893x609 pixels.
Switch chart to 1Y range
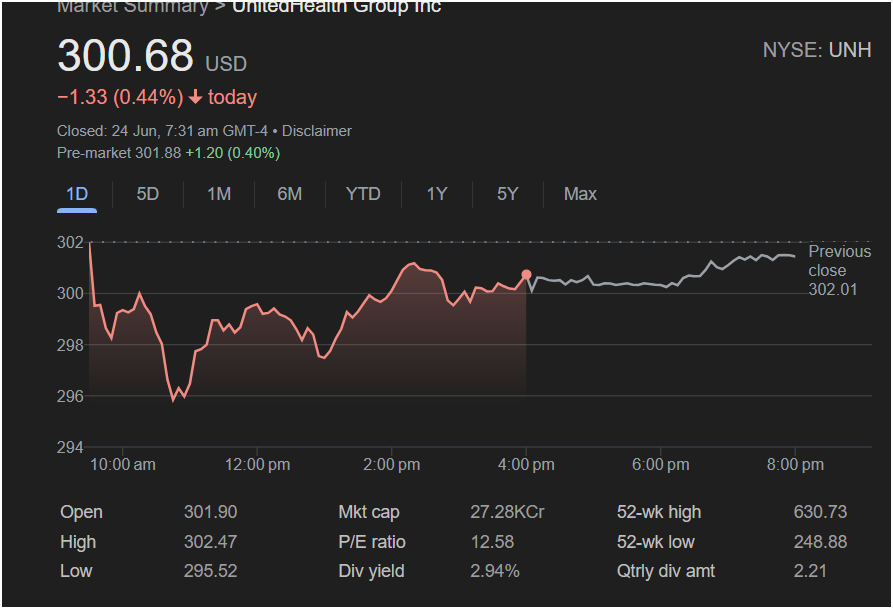(437, 194)
